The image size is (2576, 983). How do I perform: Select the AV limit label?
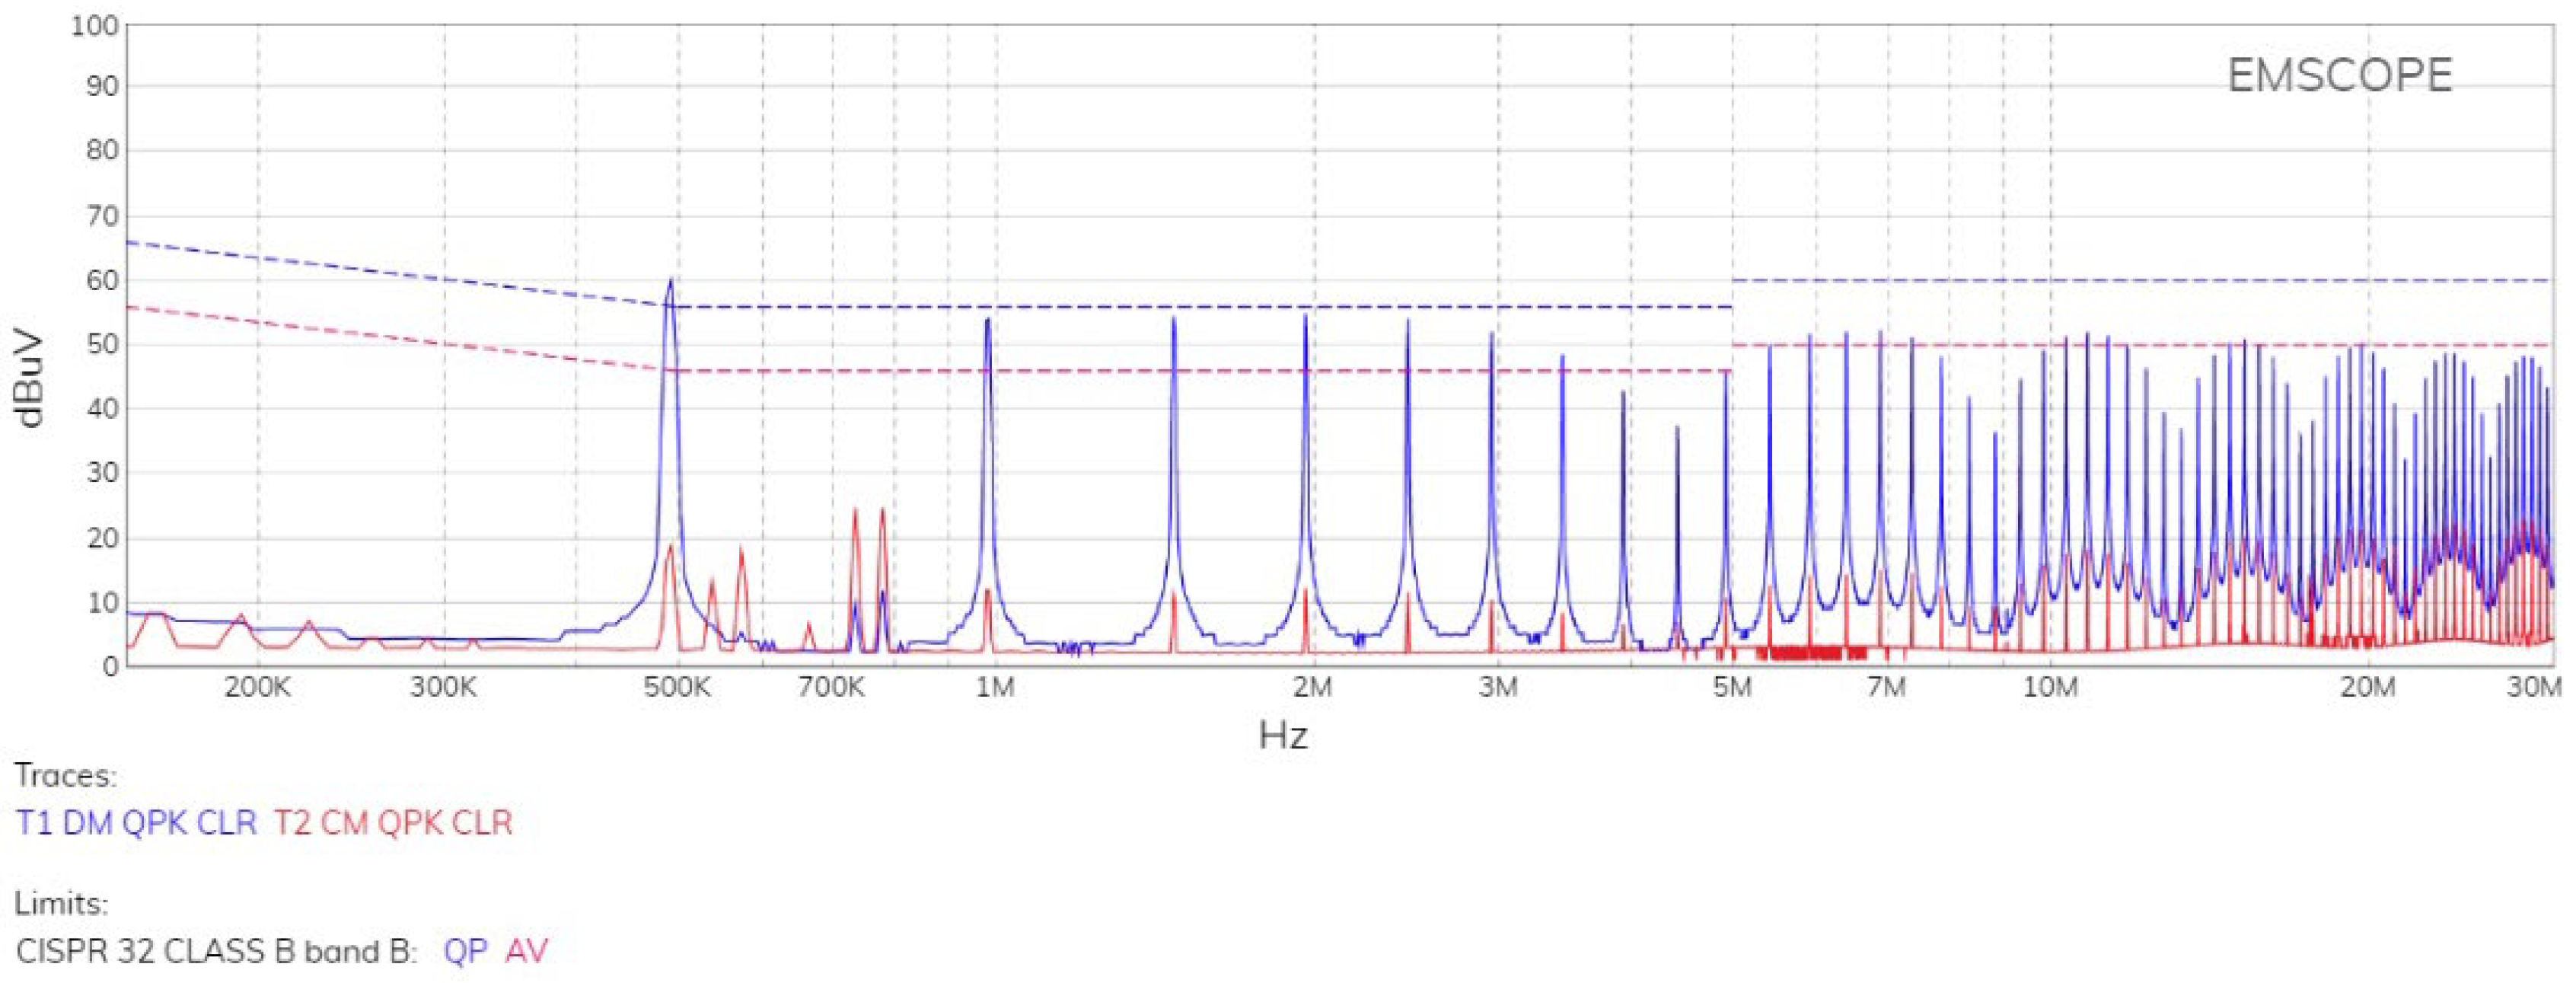pyautogui.click(x=527, y=950)
